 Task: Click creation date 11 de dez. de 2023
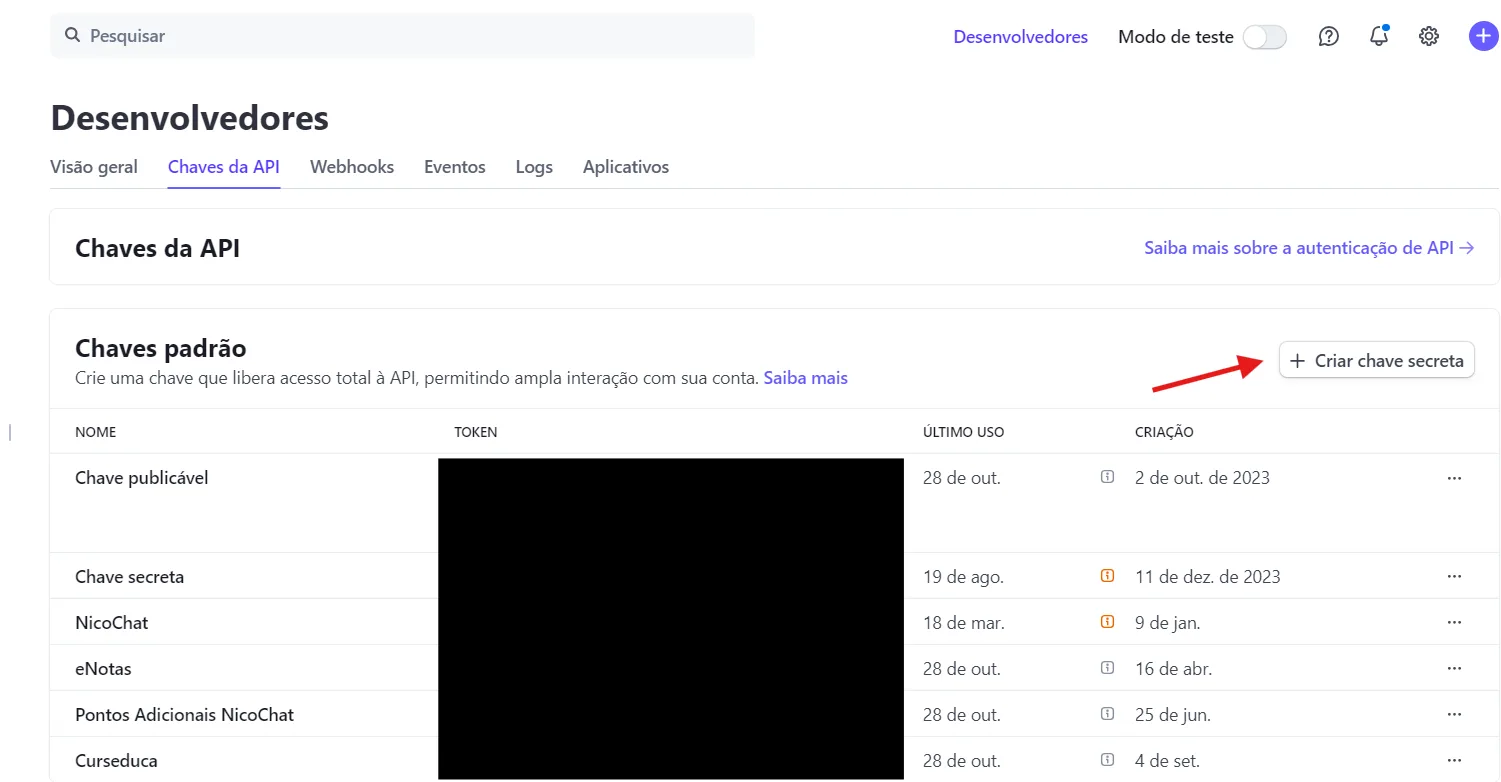click(x=1208, y=577)
